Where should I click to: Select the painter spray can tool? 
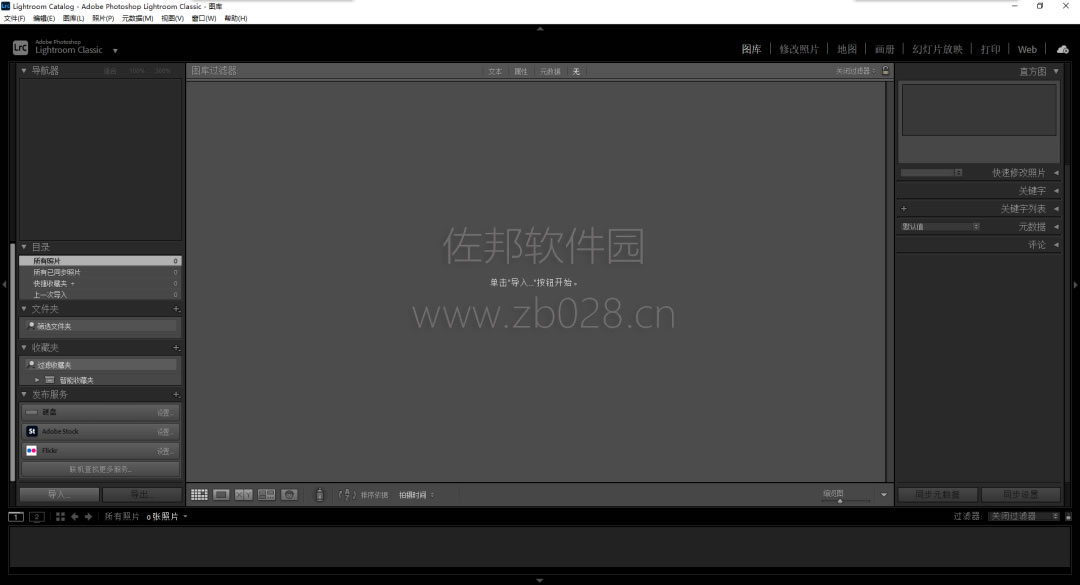(x=319, y=495)
